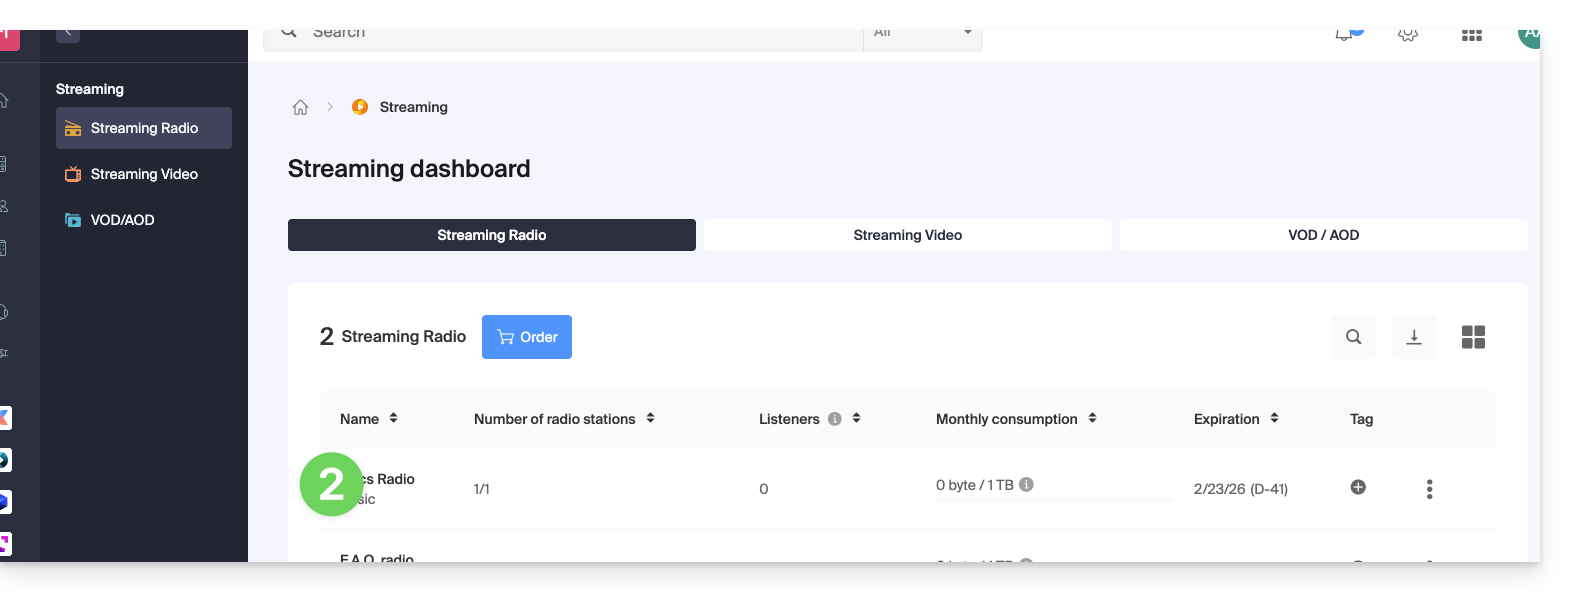The height and width of the screenshot is (592, 1570).
Task: Add a tag with plus icon
Action: tap(1358, 487)
